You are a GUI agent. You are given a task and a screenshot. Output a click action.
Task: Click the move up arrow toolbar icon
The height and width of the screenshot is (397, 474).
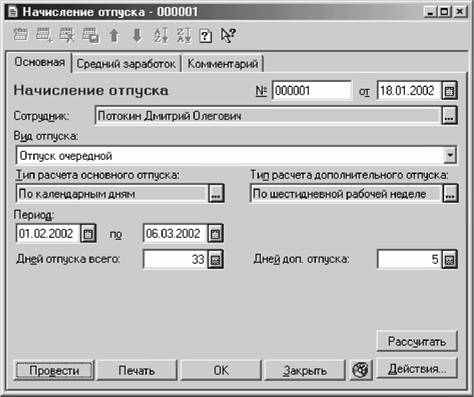[114, 35]
